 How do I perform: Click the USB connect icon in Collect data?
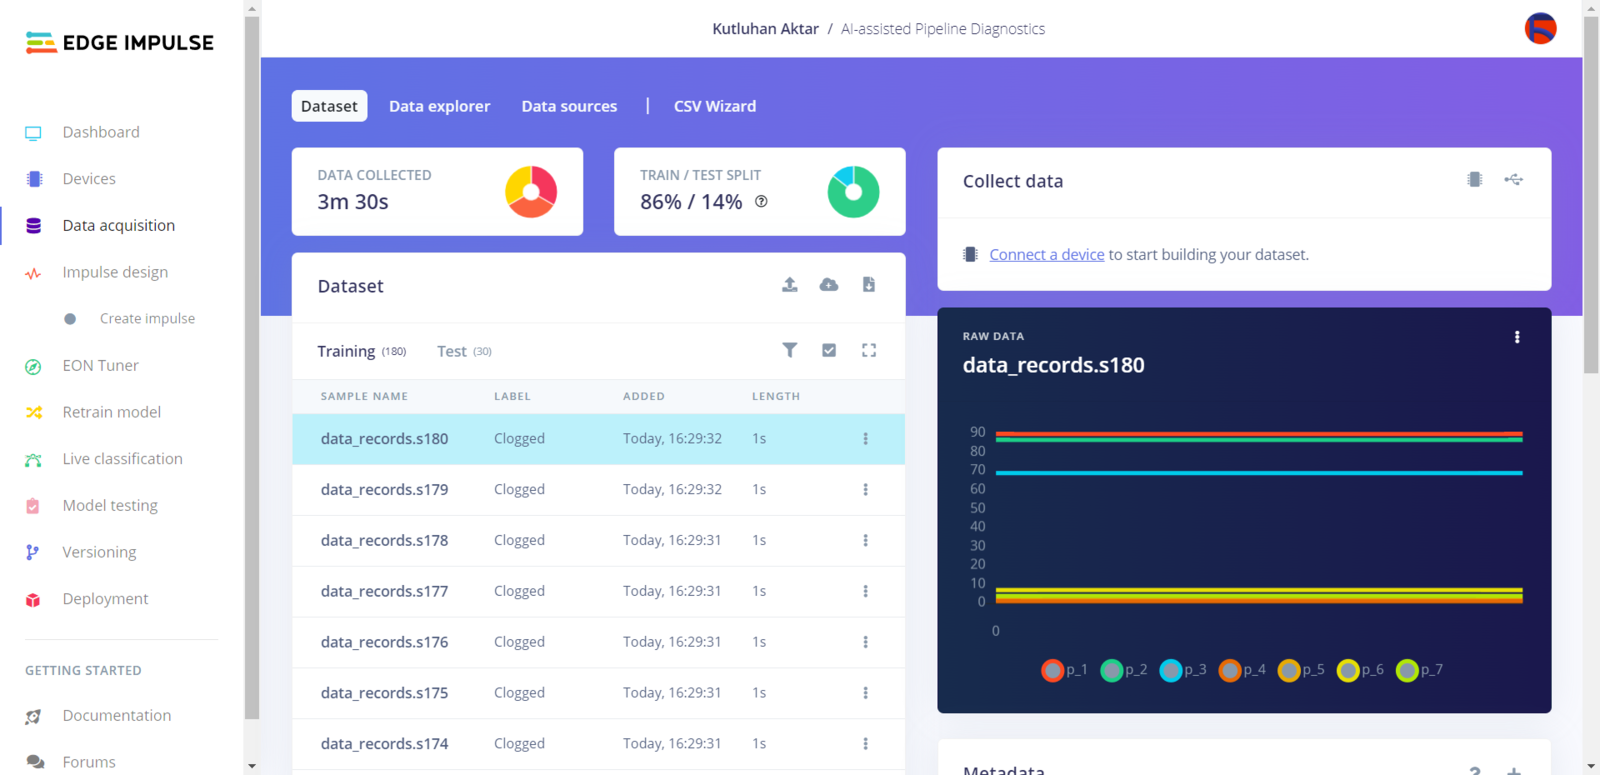pyautogui.click(x=1514, y=180)
